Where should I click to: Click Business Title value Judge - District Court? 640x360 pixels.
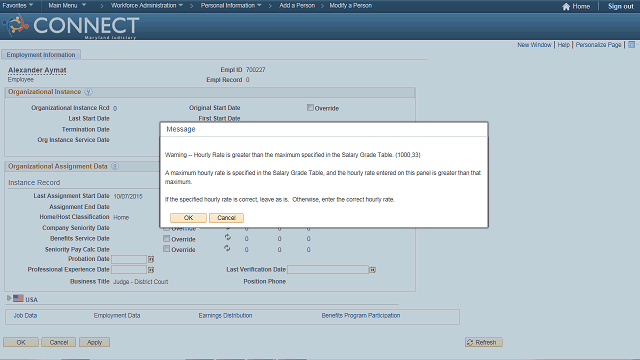pyautogui.click(x=140, y=282)
